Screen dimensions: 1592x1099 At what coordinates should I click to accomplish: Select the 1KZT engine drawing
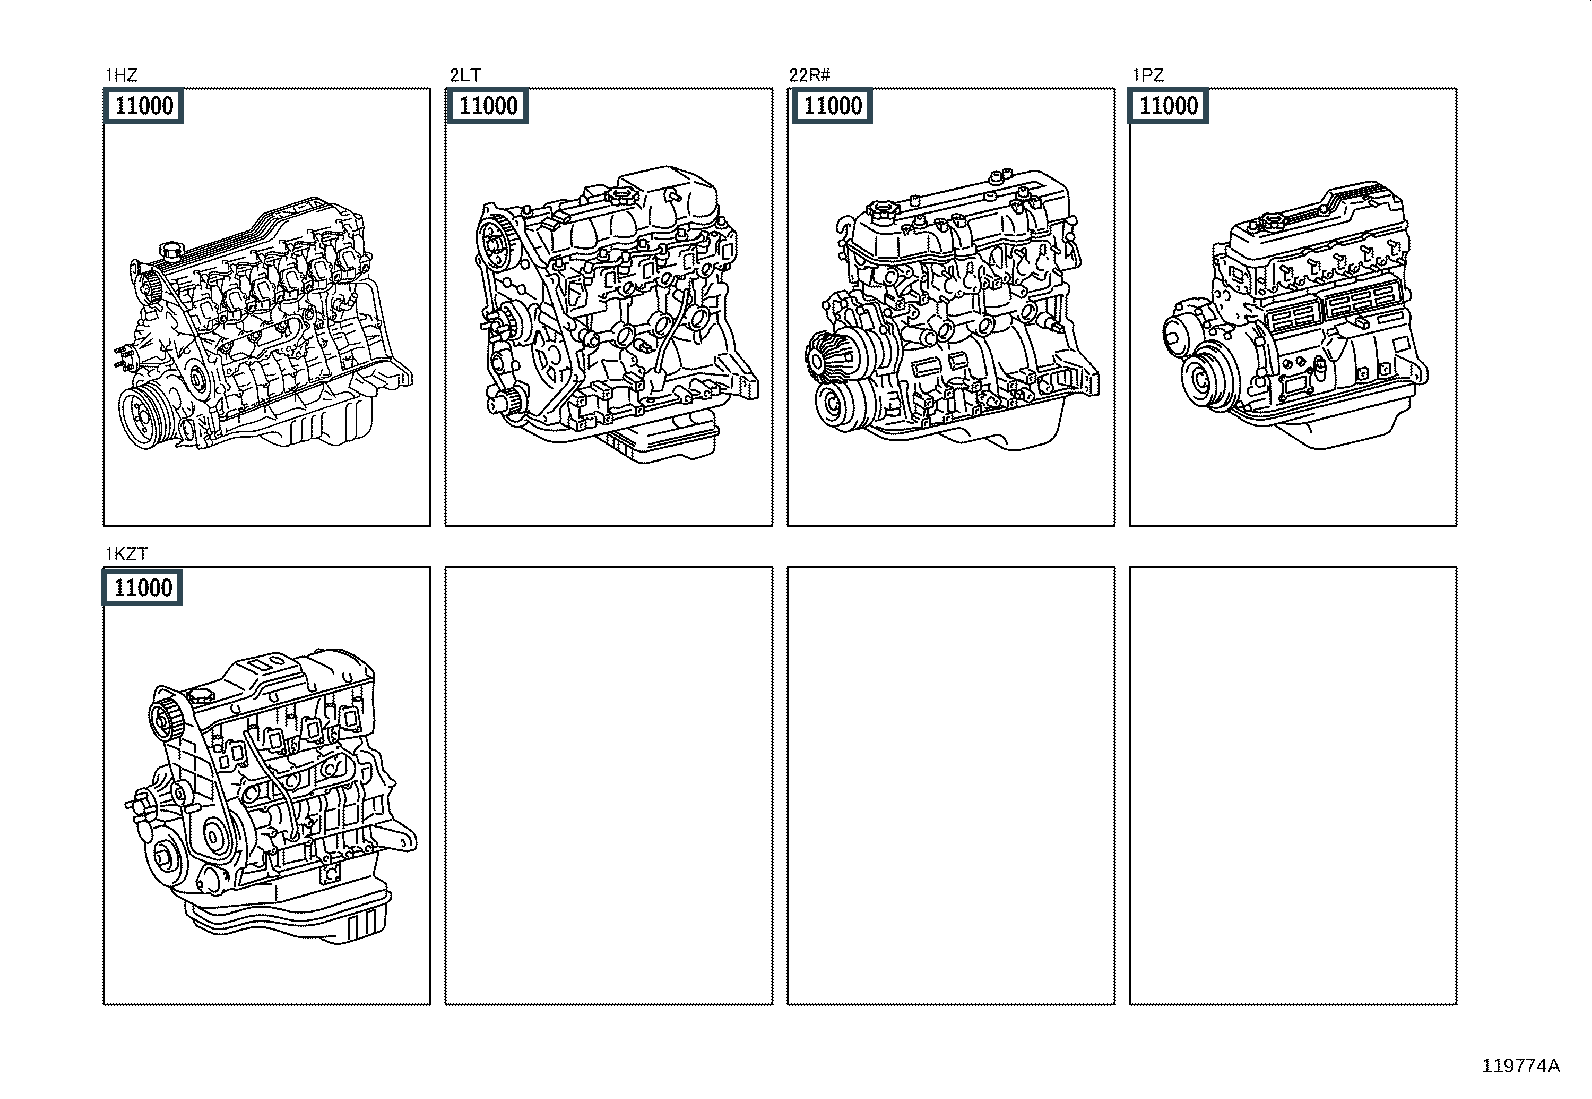pos(270,795)
